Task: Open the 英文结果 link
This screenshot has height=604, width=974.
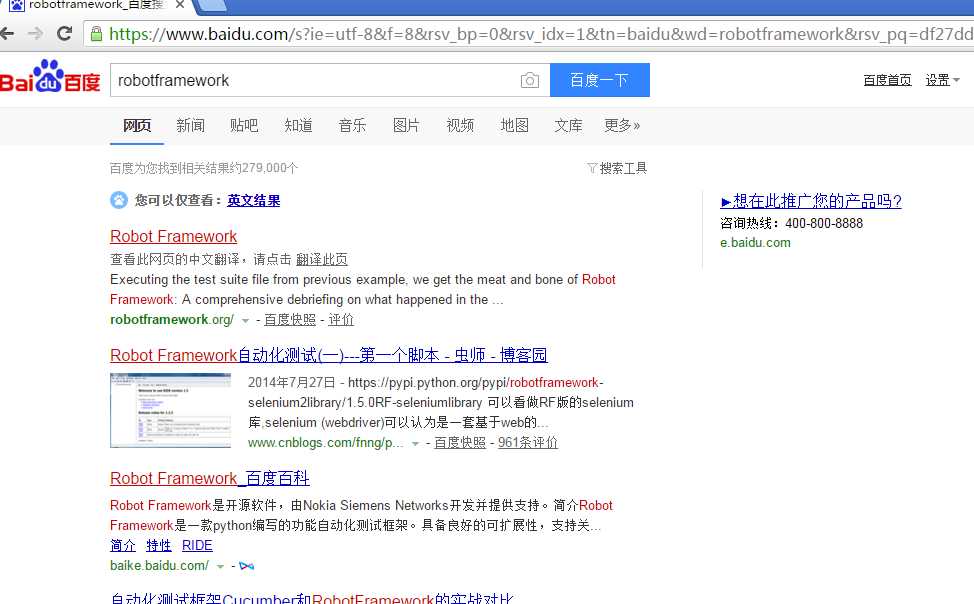Action: [x=253, y=201]
